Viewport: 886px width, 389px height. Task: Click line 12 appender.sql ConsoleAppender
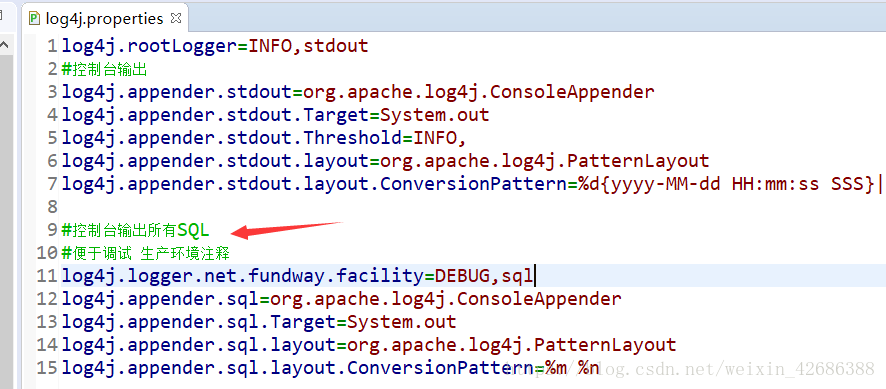pos(341,299)
